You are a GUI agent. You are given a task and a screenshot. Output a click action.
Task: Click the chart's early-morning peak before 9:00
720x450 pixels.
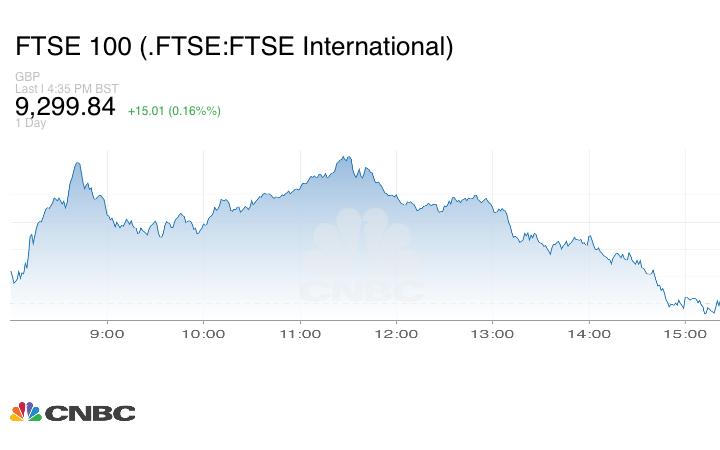coord(77,163)
